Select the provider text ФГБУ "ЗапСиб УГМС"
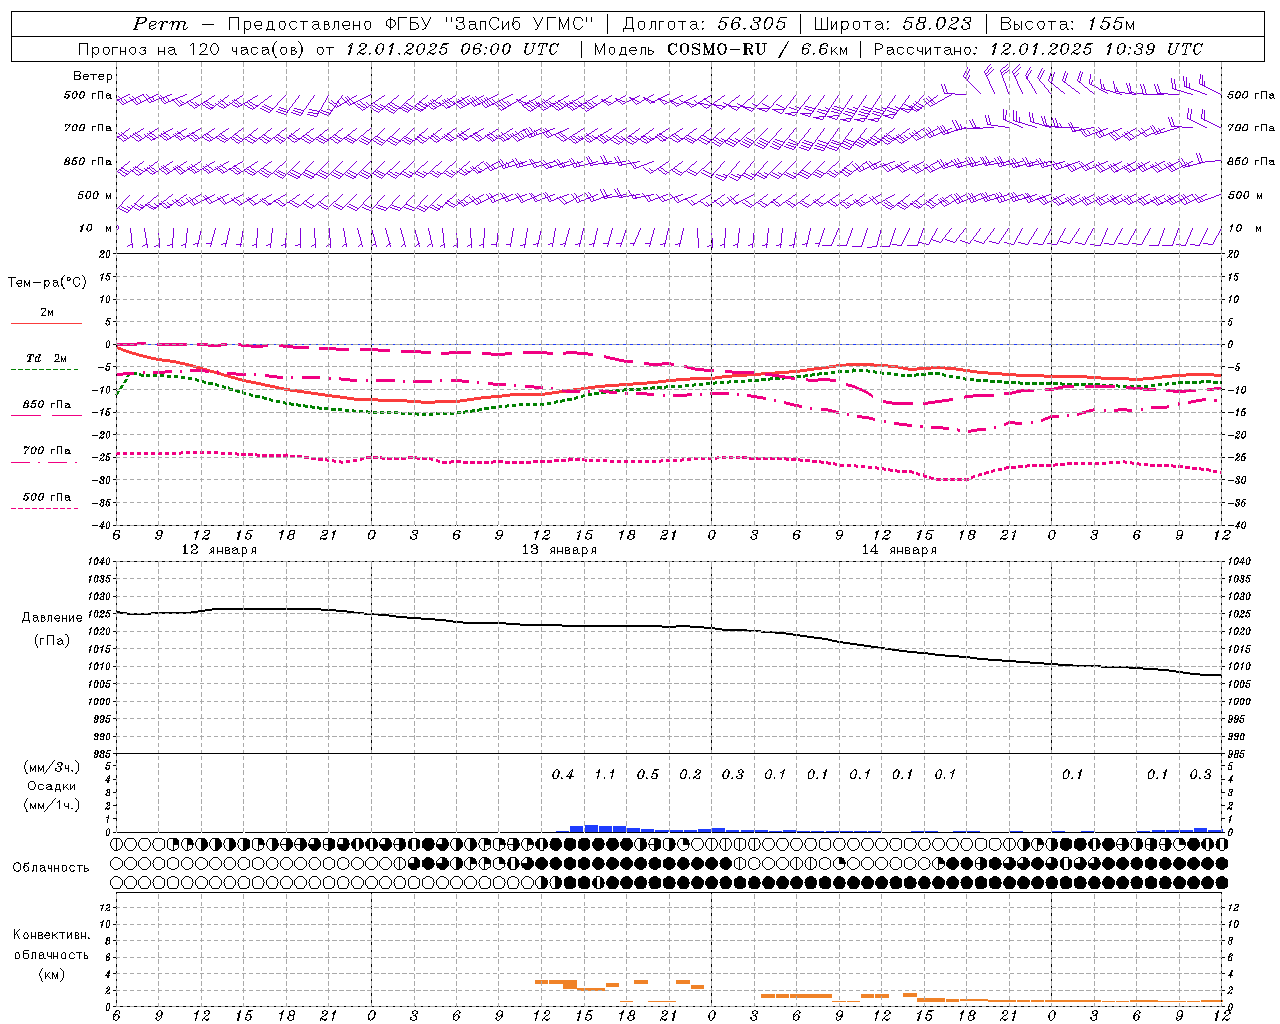This screenshot has width=1280, height=1024. pyautogui.click(x=489, y=24)
